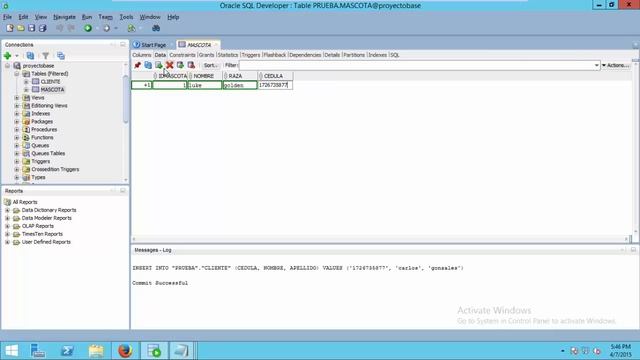Click the Sort... button

point(211,65)
